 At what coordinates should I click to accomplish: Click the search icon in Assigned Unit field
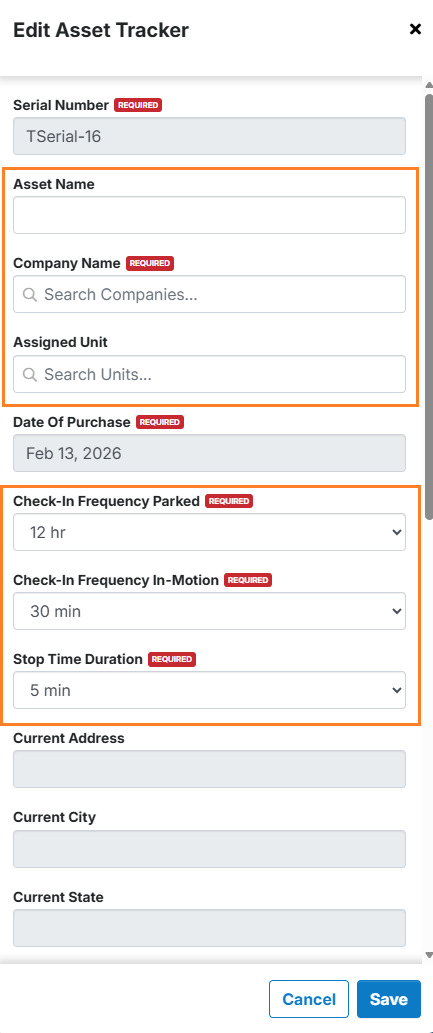[x=30, y=375]
